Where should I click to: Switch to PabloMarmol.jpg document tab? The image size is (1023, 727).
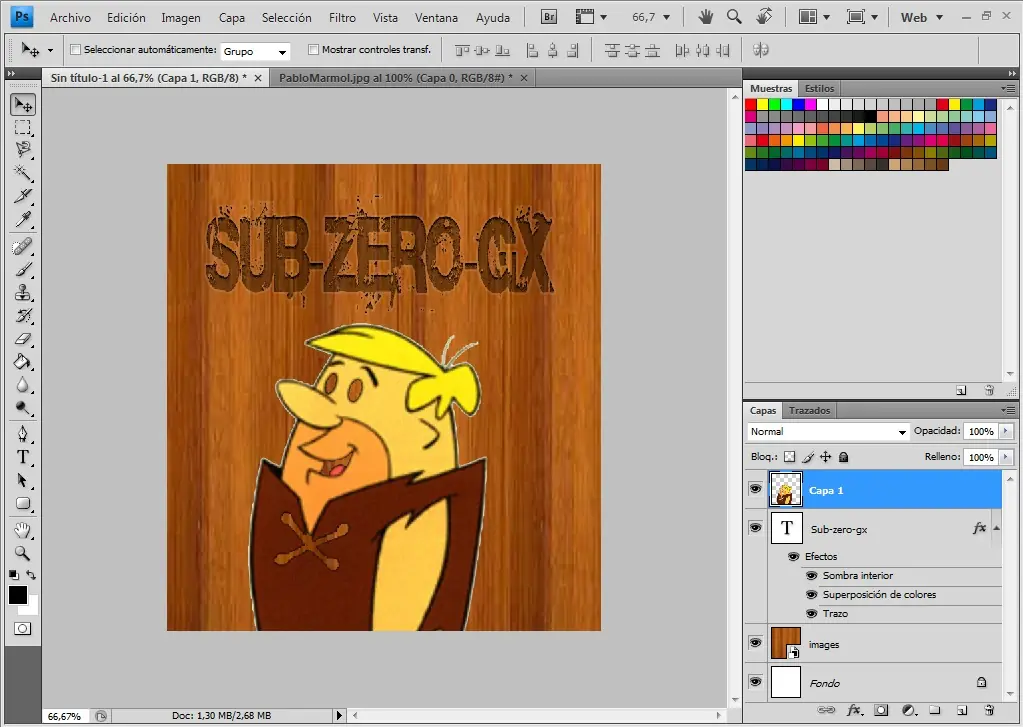click(x=395, y=78)
